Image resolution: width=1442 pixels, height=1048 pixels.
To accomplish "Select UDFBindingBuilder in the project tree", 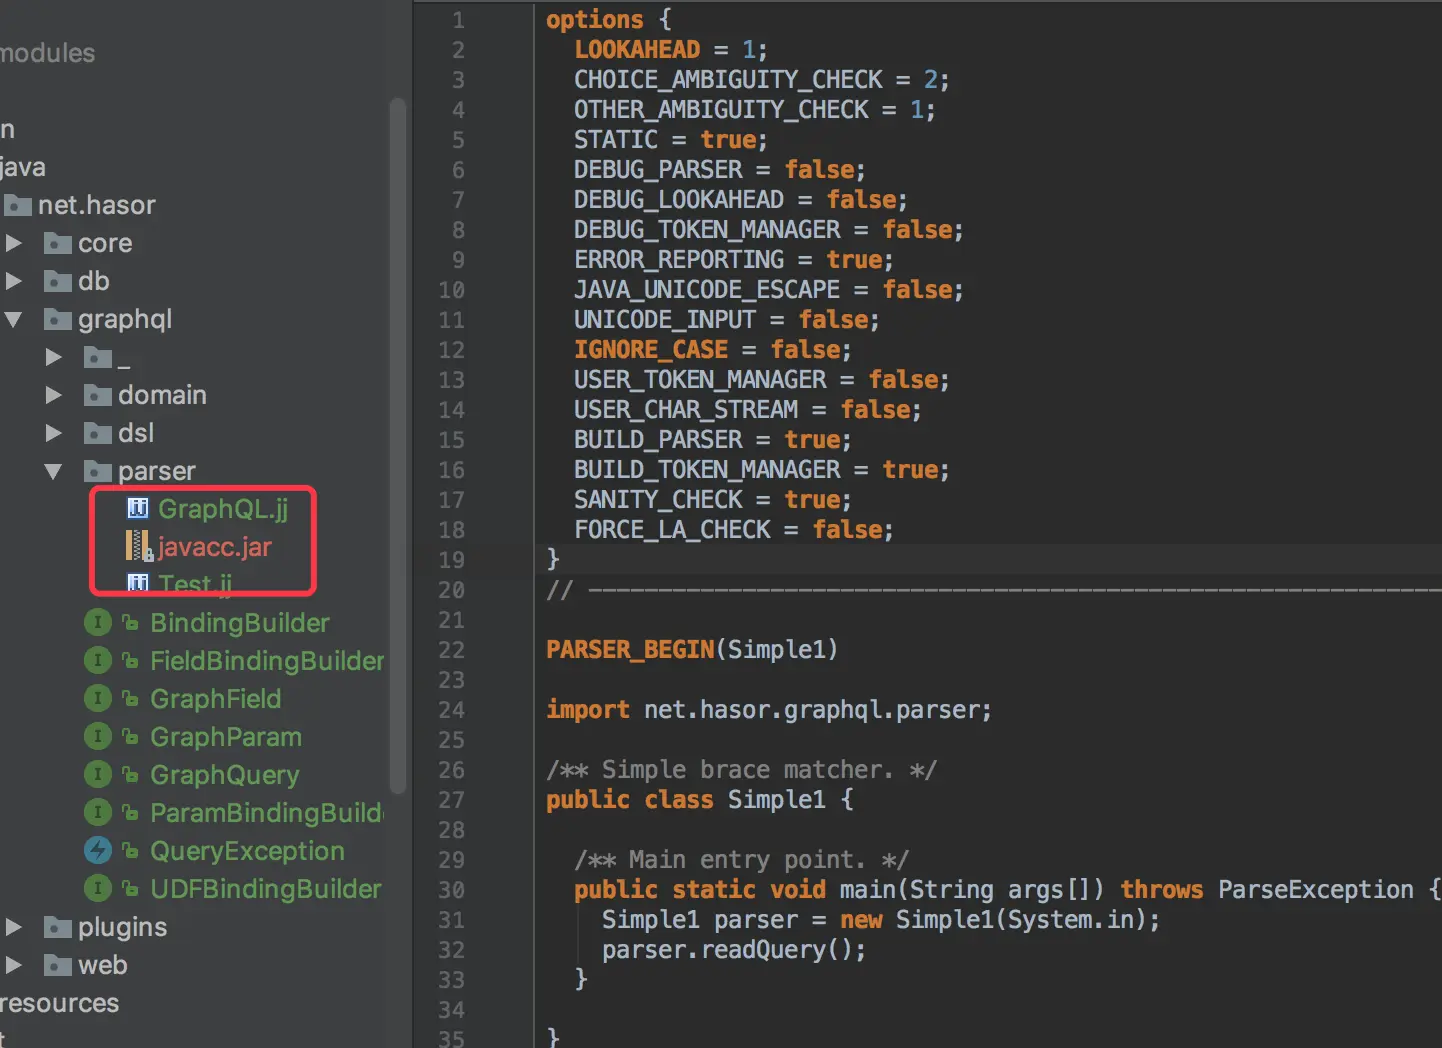I will 266,889.
